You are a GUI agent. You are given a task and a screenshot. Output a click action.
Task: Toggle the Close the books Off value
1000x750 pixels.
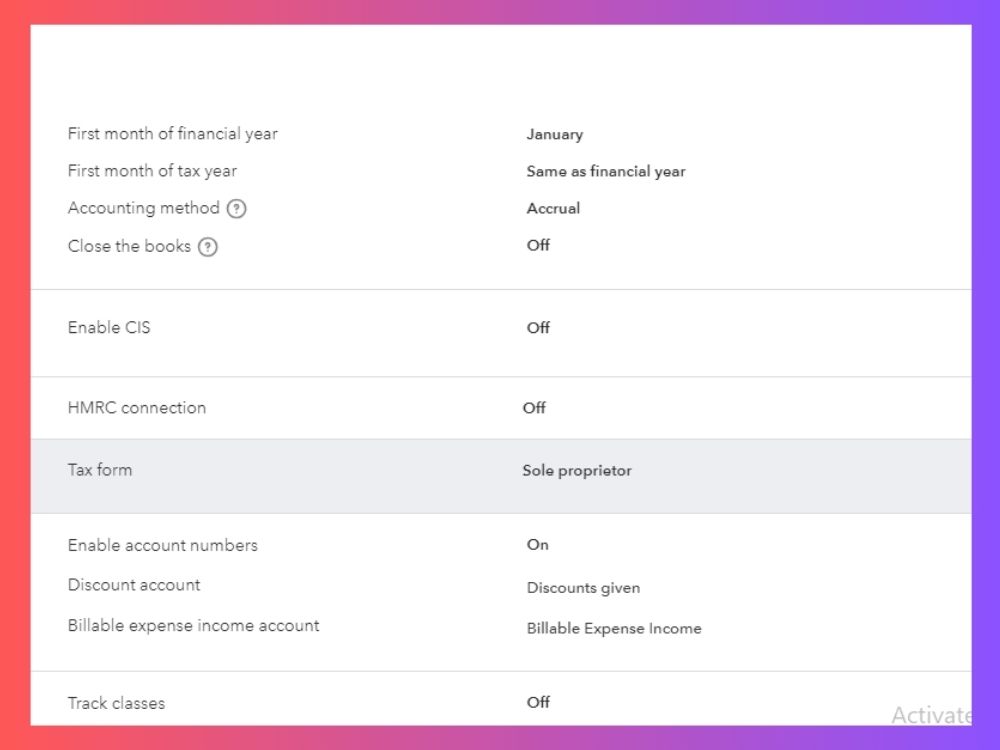538,245
